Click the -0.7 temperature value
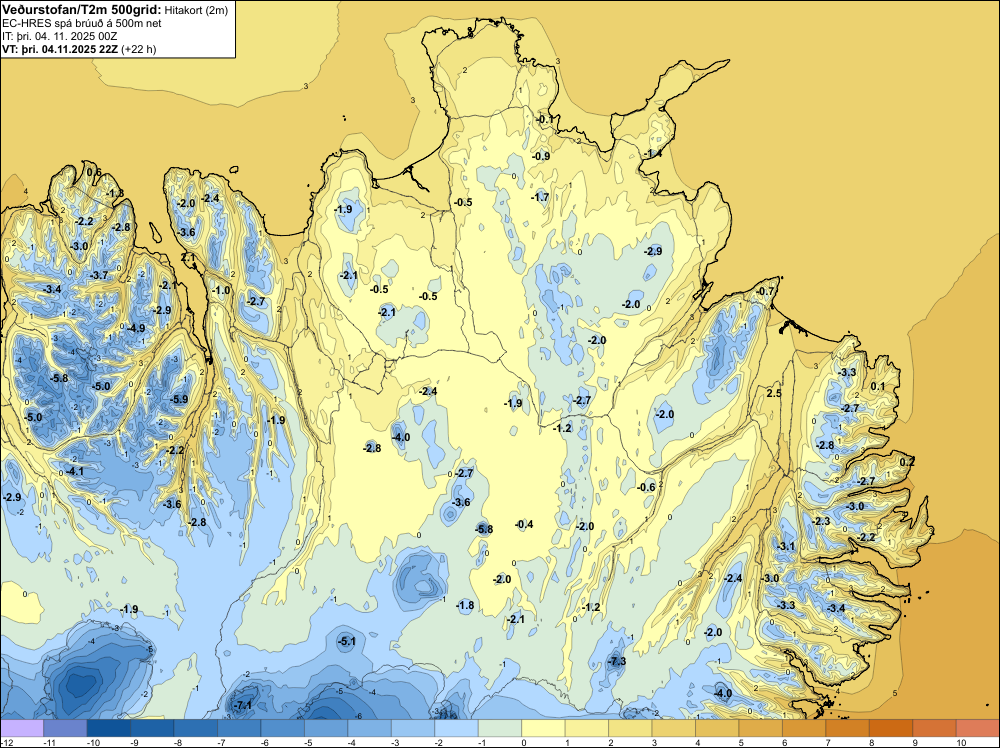This screenshot has width=1000, height=748. (765, 291)
